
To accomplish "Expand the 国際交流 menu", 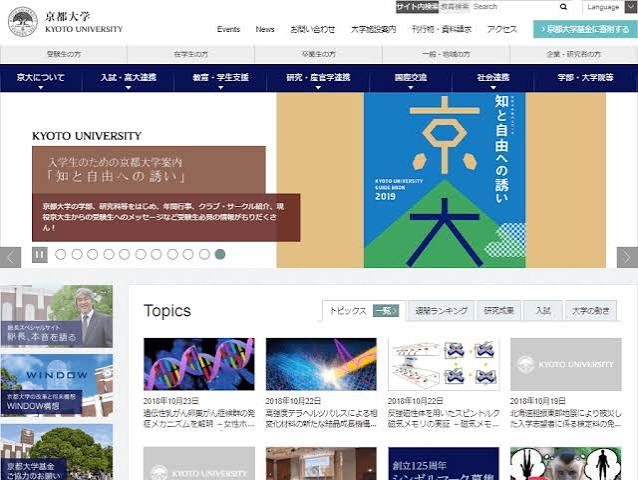I will point(411,78).
